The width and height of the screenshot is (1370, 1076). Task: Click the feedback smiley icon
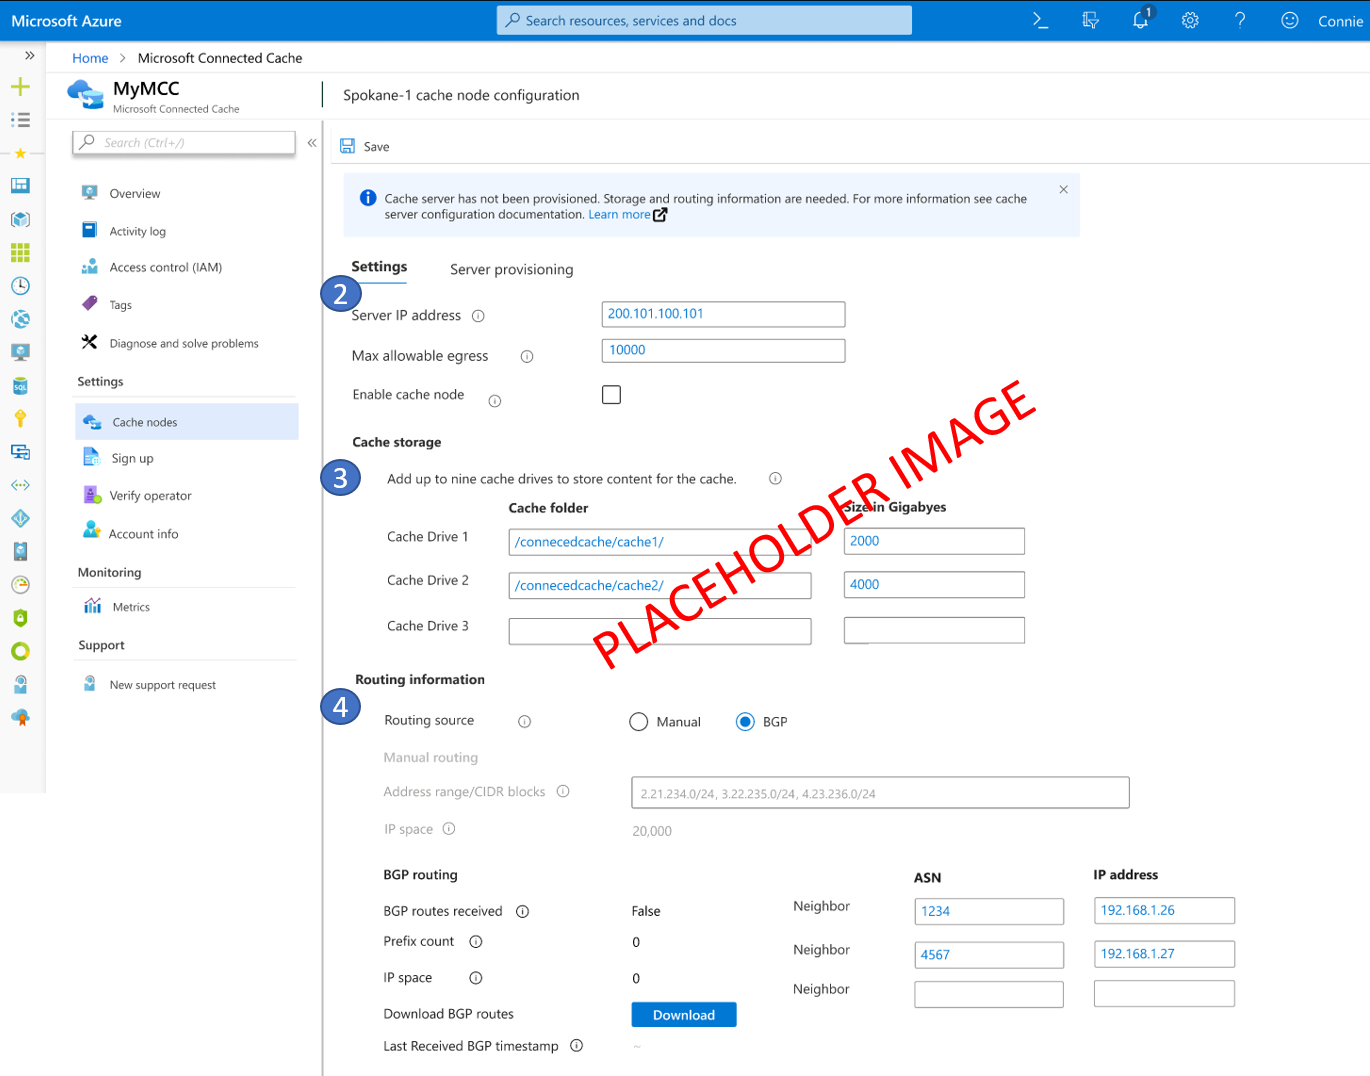coord(1290,21)
